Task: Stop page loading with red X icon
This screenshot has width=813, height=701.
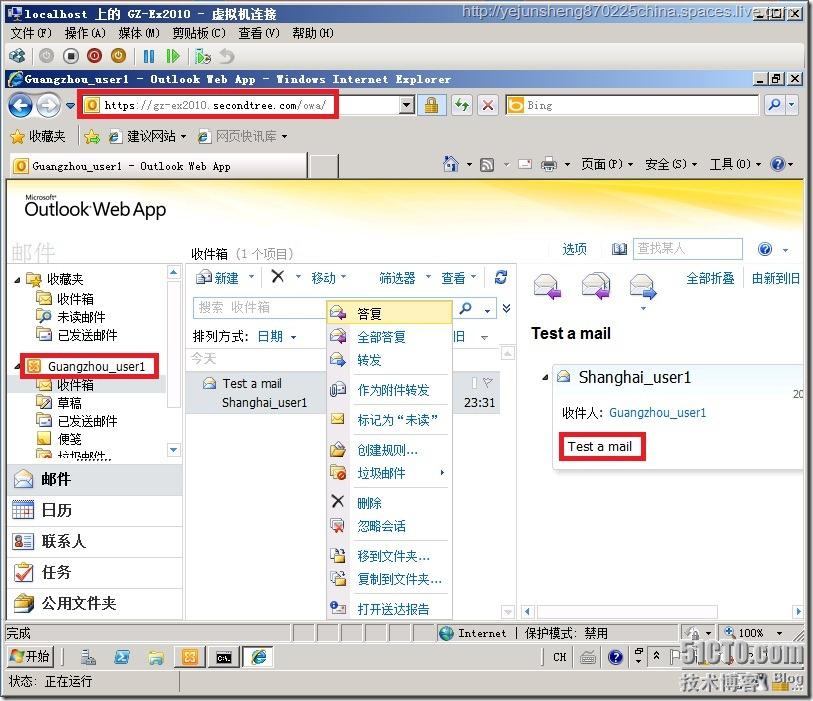Action: tap(487, 106)
